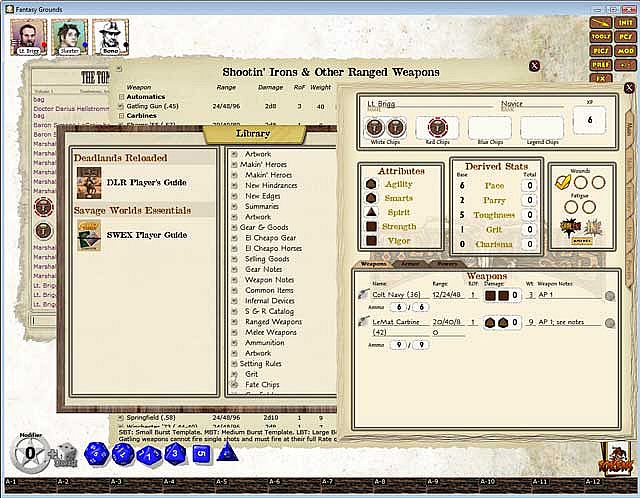
Task: Uncheck the first checked Wounds box
Action: pyautogui.click(x=563, y=182)
